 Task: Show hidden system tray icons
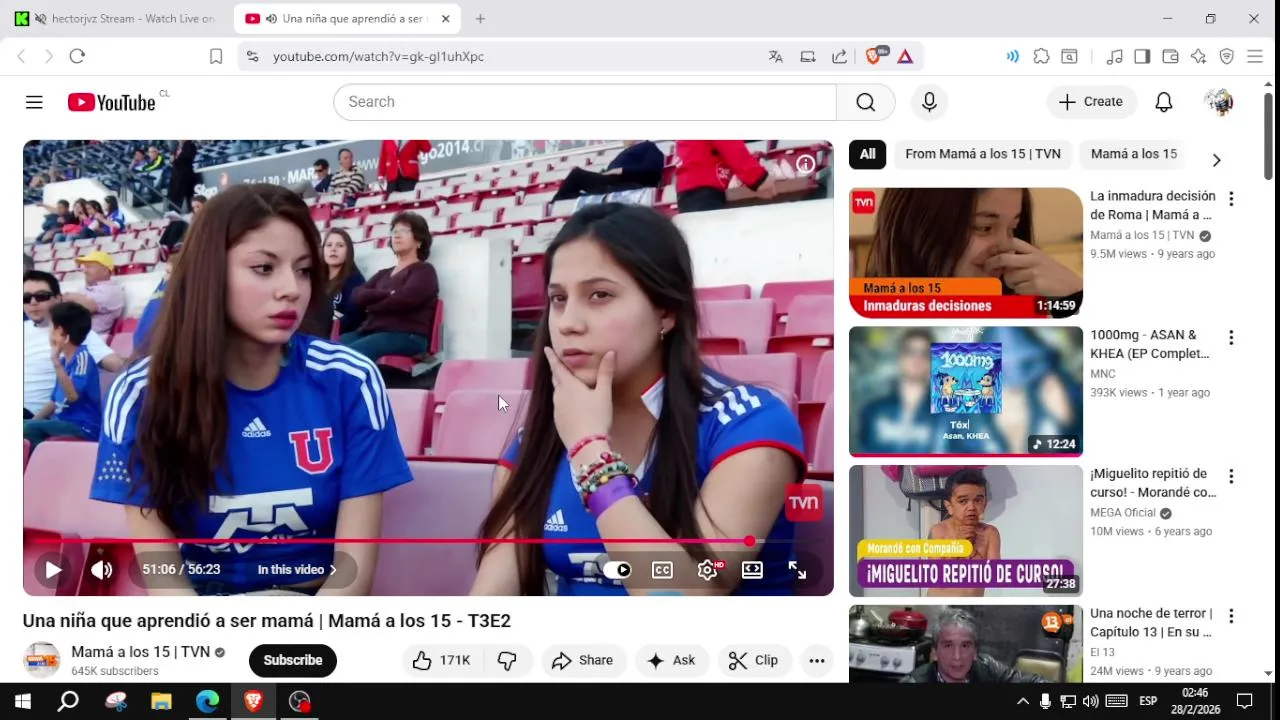tap(1022, 701)
